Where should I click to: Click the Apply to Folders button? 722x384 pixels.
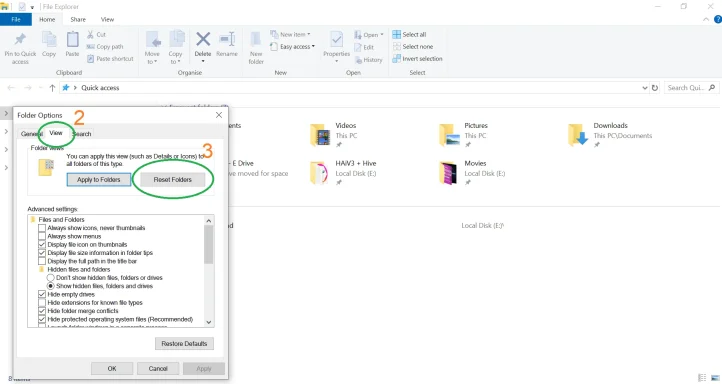tap(99, 180)
